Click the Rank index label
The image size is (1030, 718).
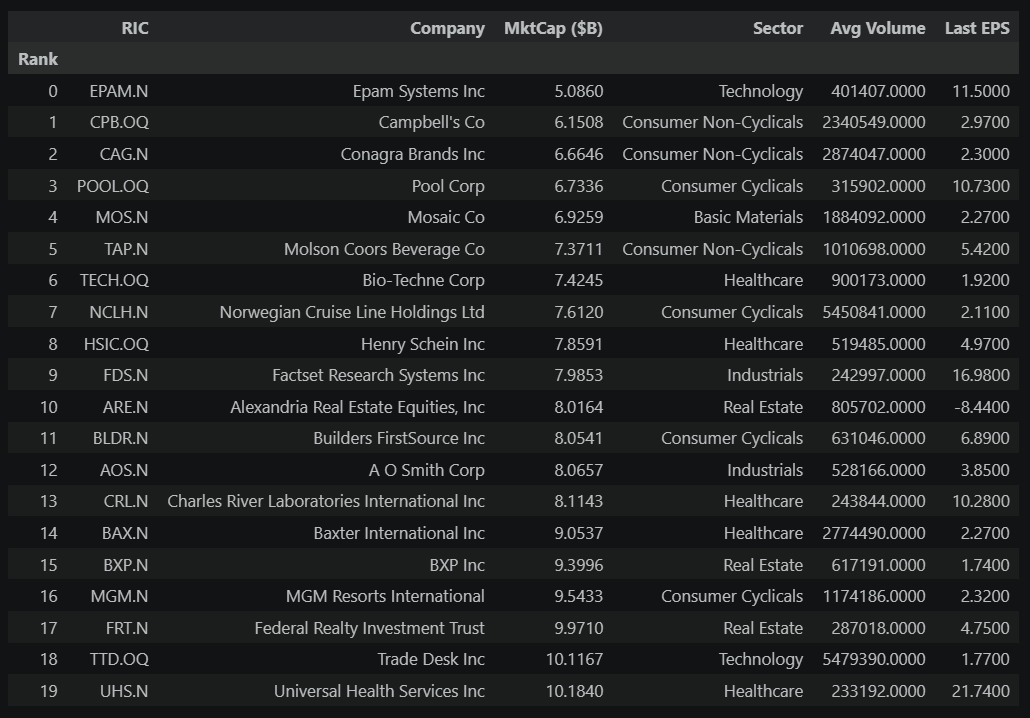point(38,59)
